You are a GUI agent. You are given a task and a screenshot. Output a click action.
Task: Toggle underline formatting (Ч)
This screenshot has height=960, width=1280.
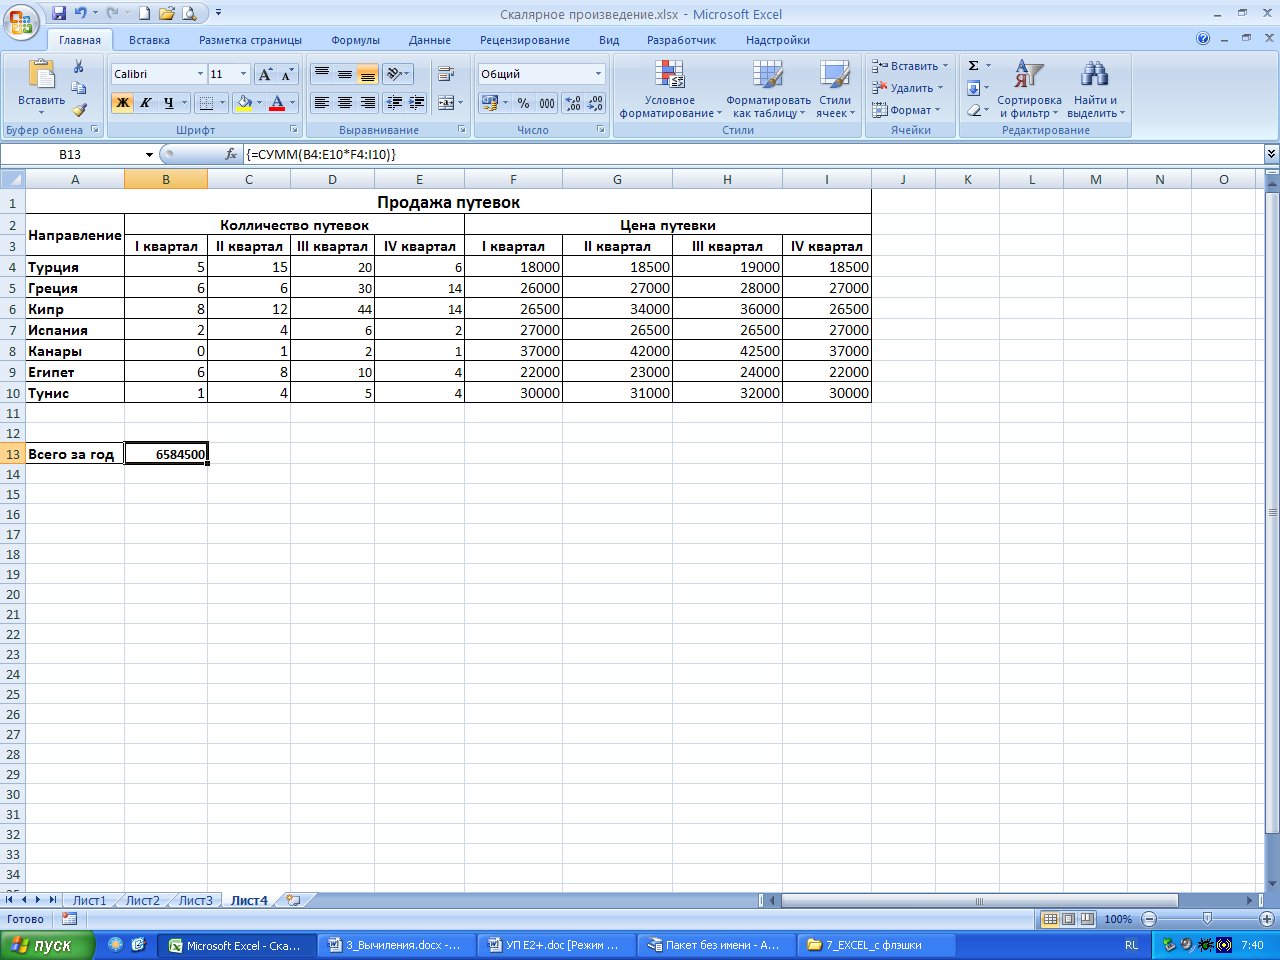[x=169, y=102]
